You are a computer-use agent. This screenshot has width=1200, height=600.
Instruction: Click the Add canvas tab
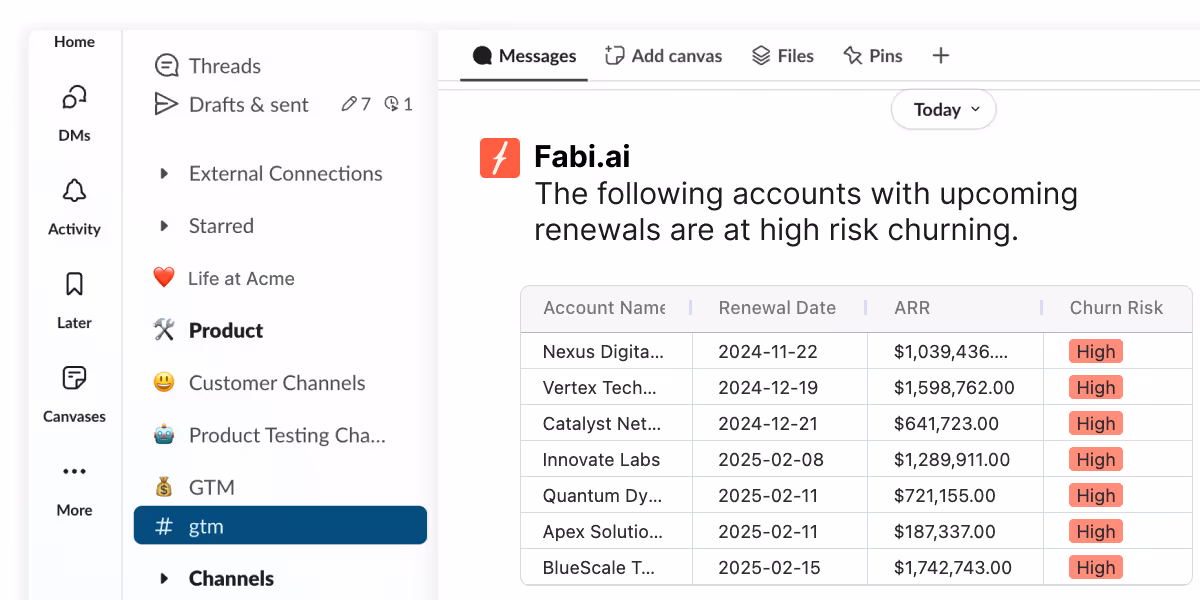click(664, 56)
